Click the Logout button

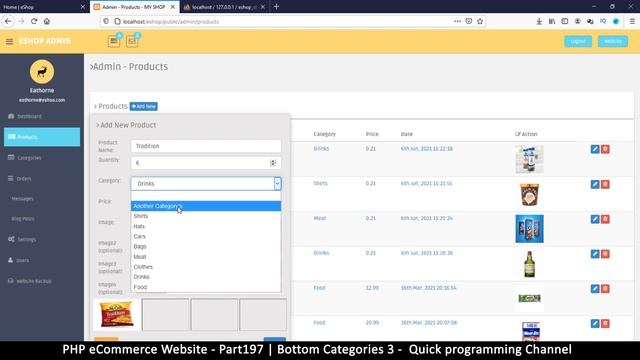tap(578, 41)
